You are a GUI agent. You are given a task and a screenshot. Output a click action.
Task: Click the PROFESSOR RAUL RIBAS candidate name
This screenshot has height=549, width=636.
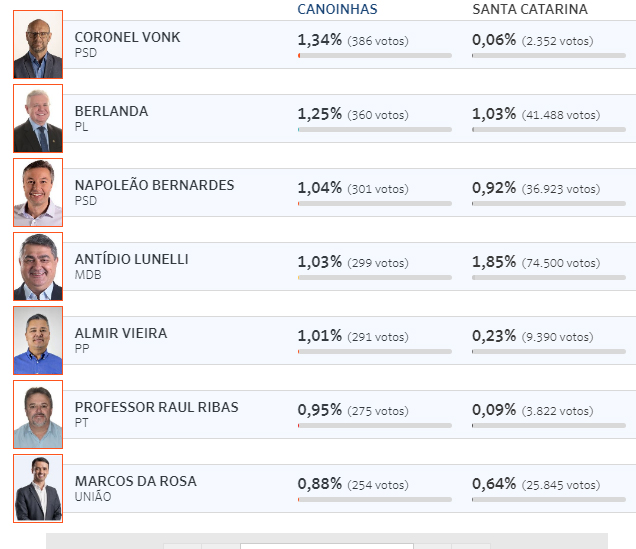click(x=157, y=407)
